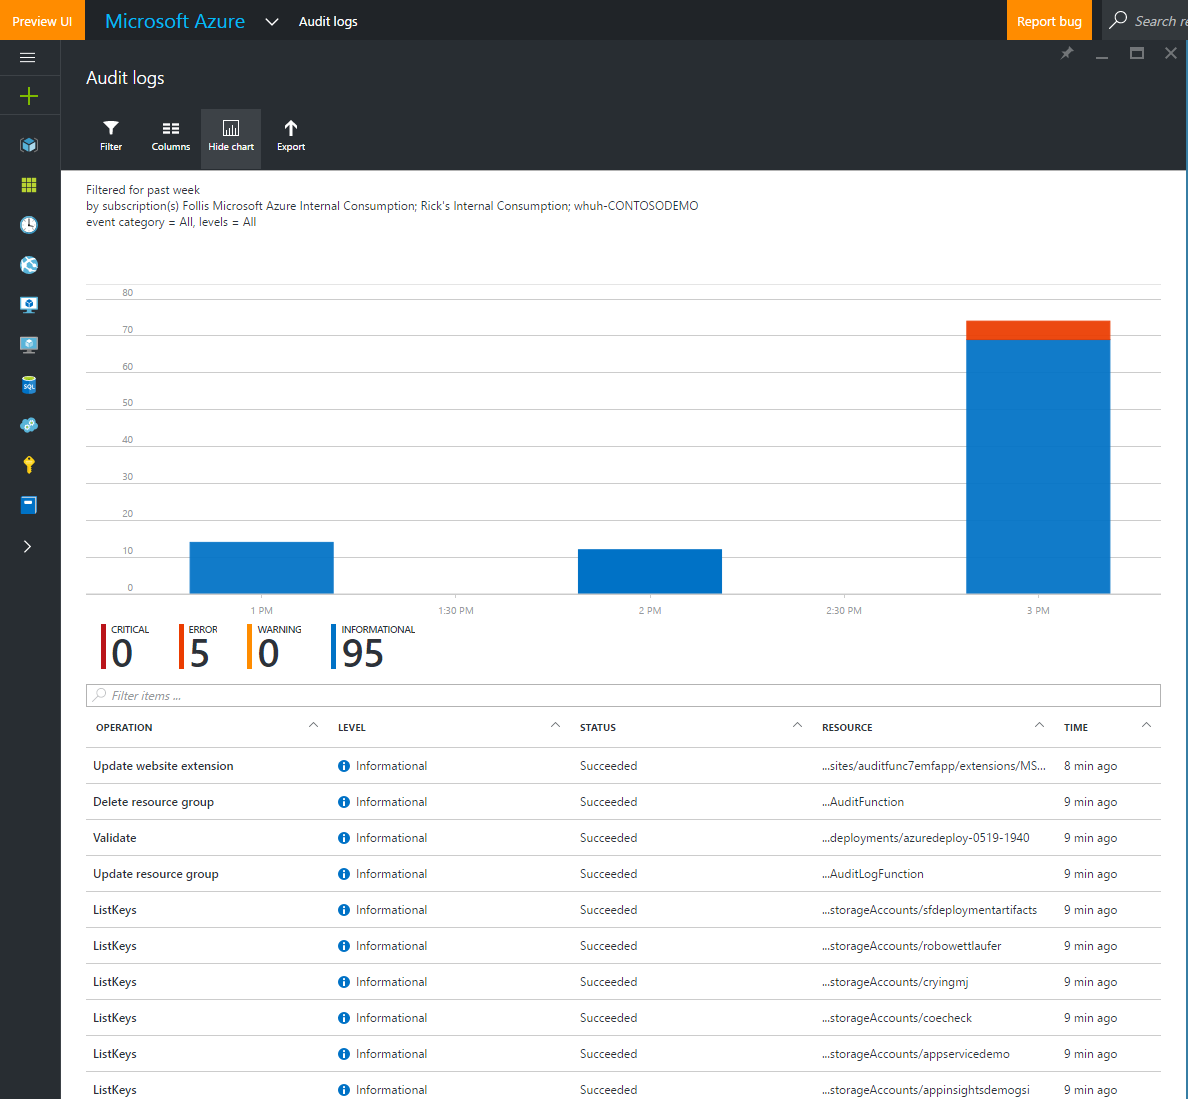Click the search magnifier icon

pyautogui.click(x=1118, y=20)
